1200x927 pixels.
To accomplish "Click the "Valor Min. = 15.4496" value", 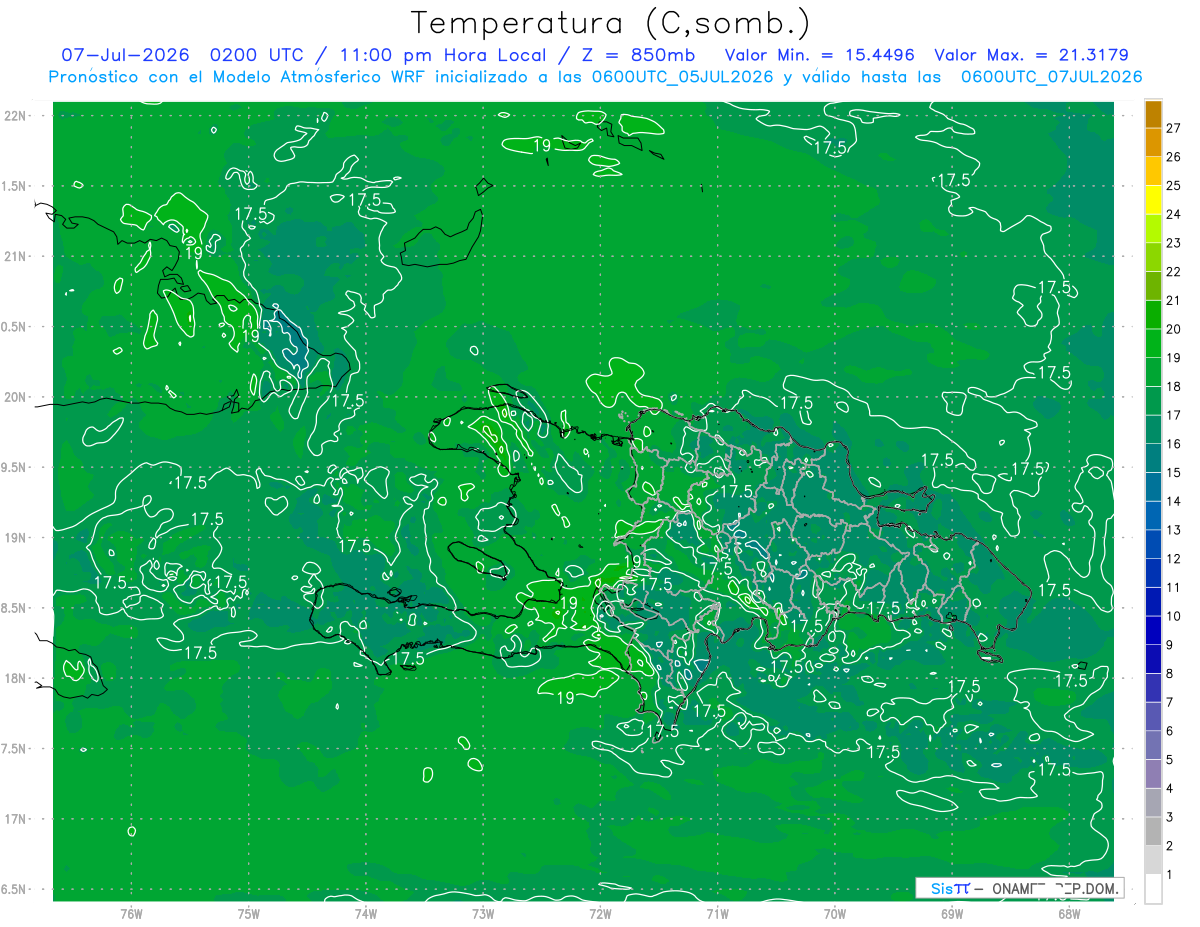I will click(819, 55).
